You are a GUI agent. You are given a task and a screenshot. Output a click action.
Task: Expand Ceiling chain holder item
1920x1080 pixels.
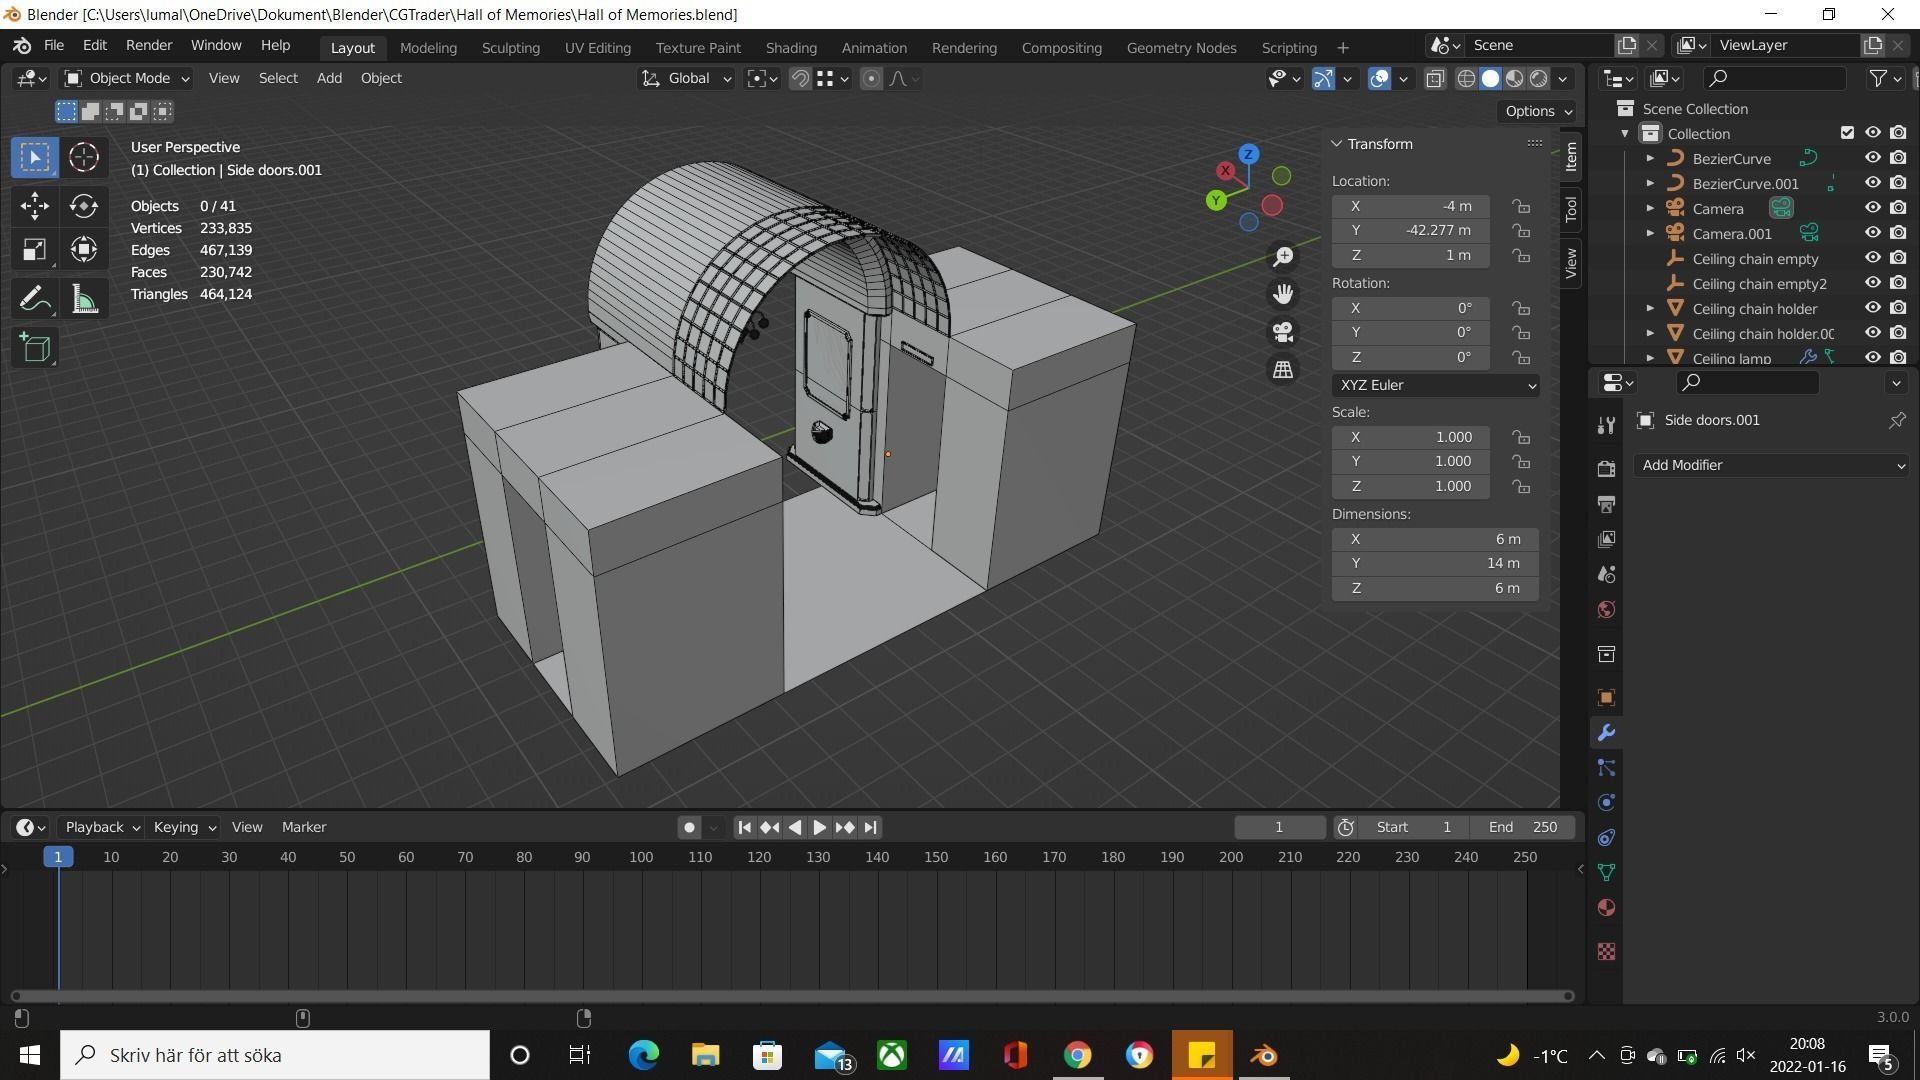[x=1650, y=308]
